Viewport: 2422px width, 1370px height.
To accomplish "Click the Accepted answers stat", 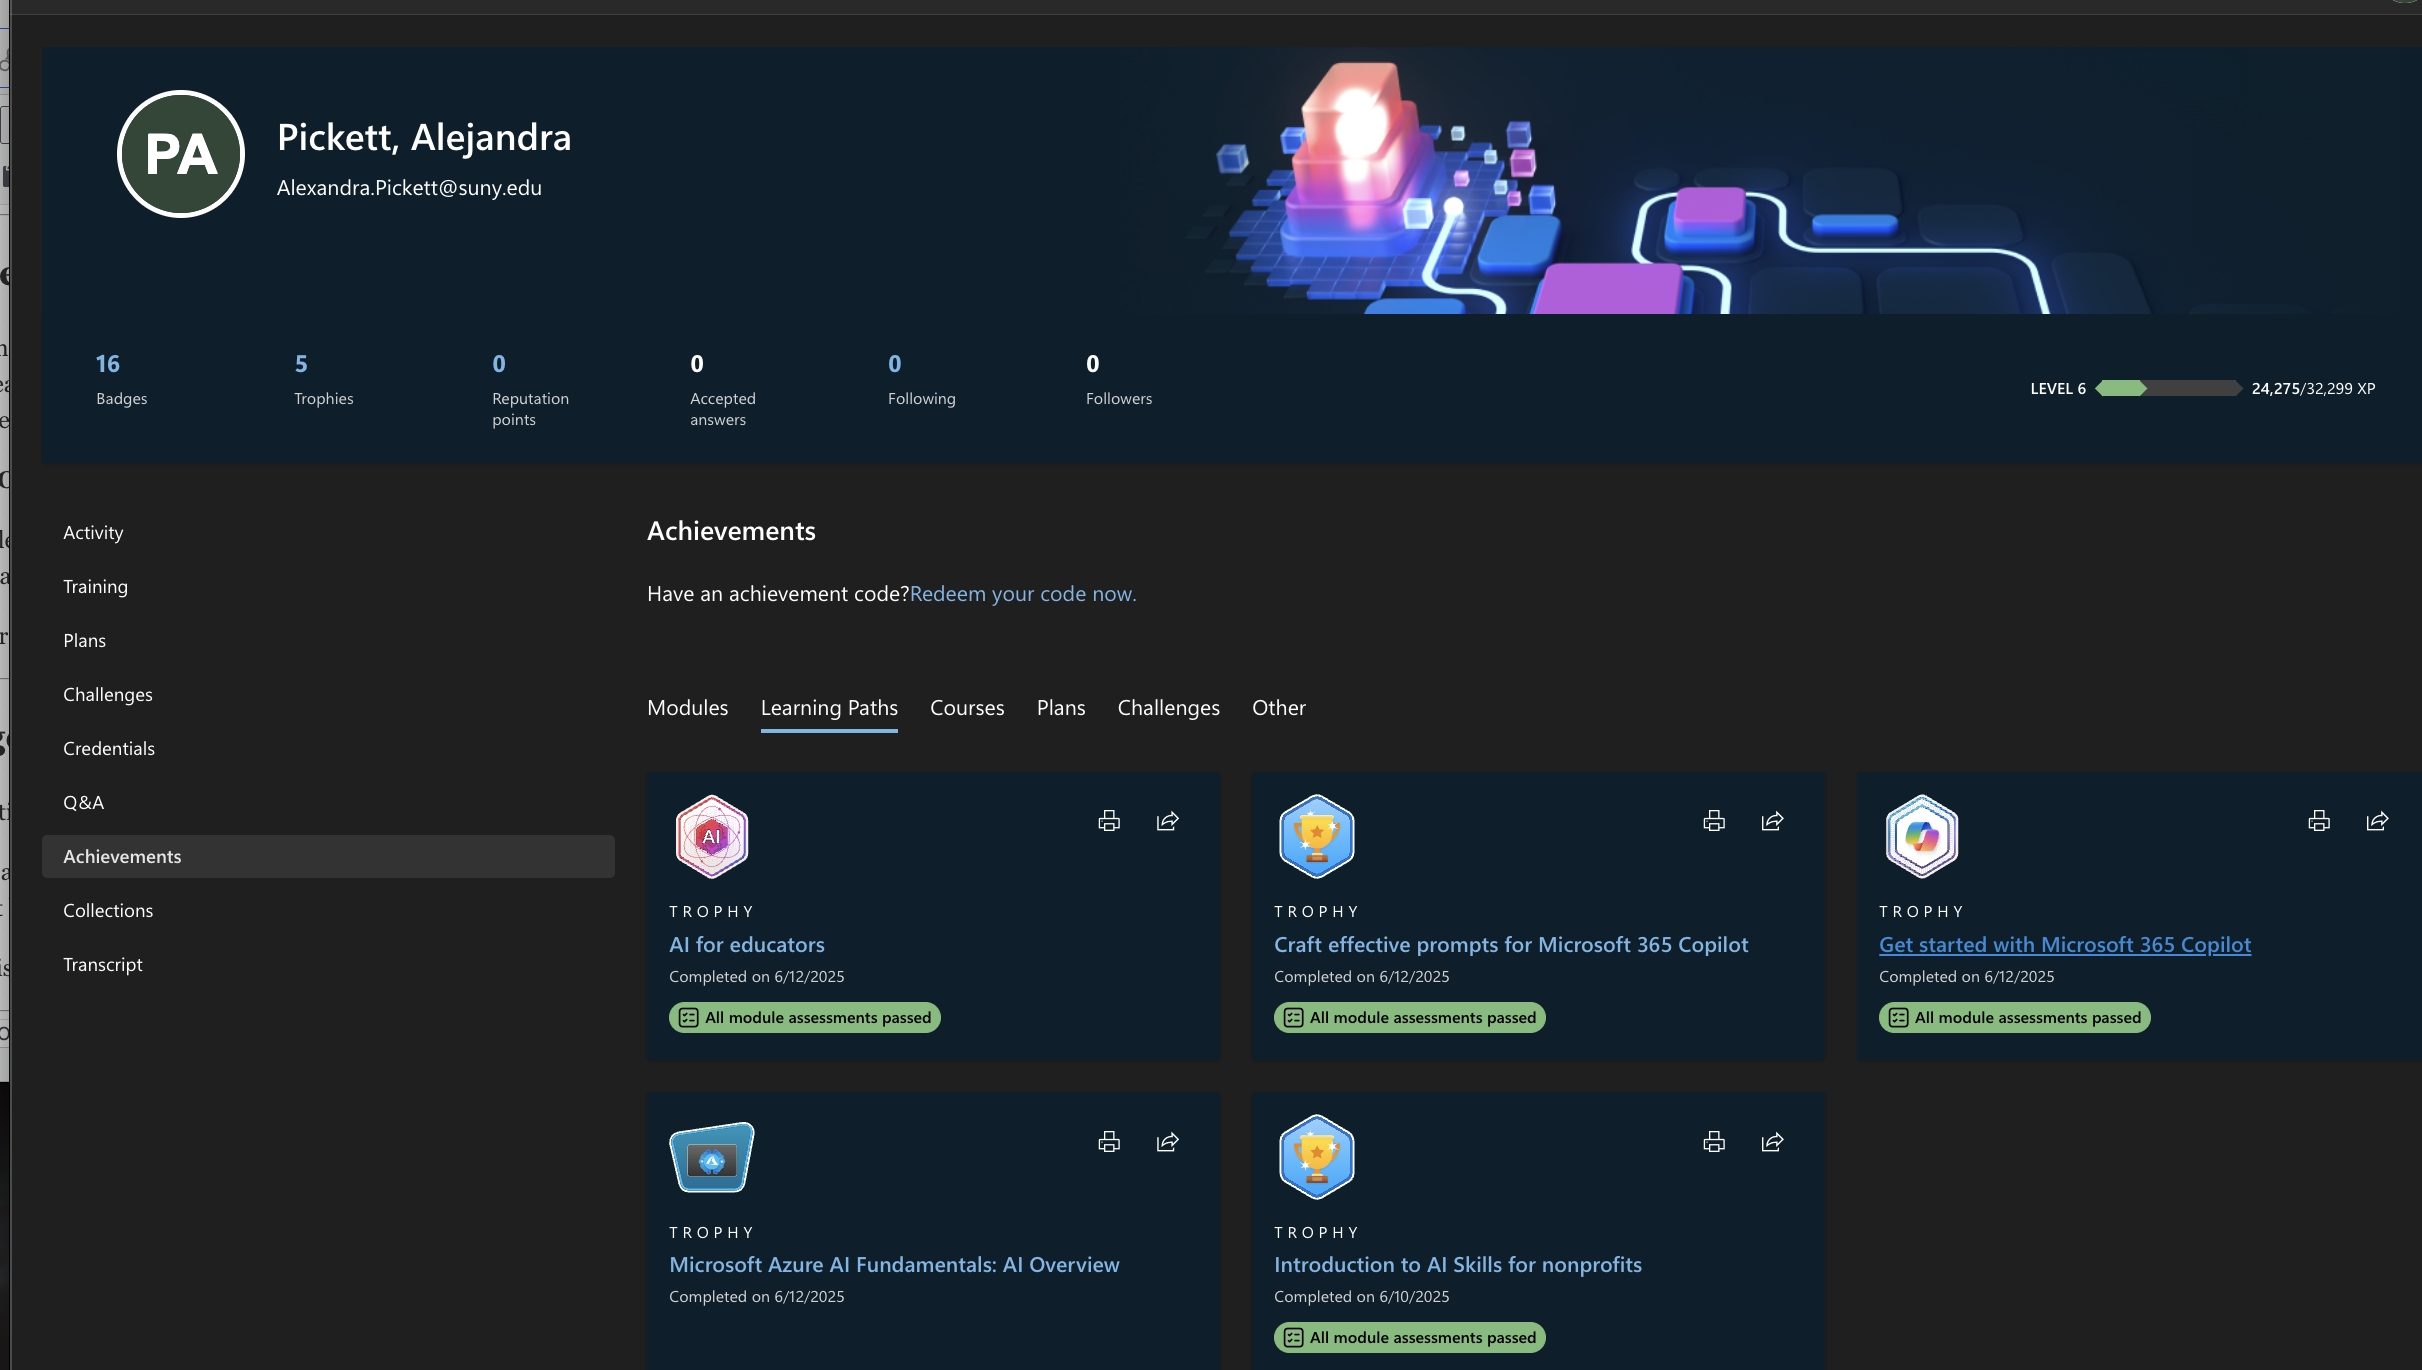I will pos(723,390).
